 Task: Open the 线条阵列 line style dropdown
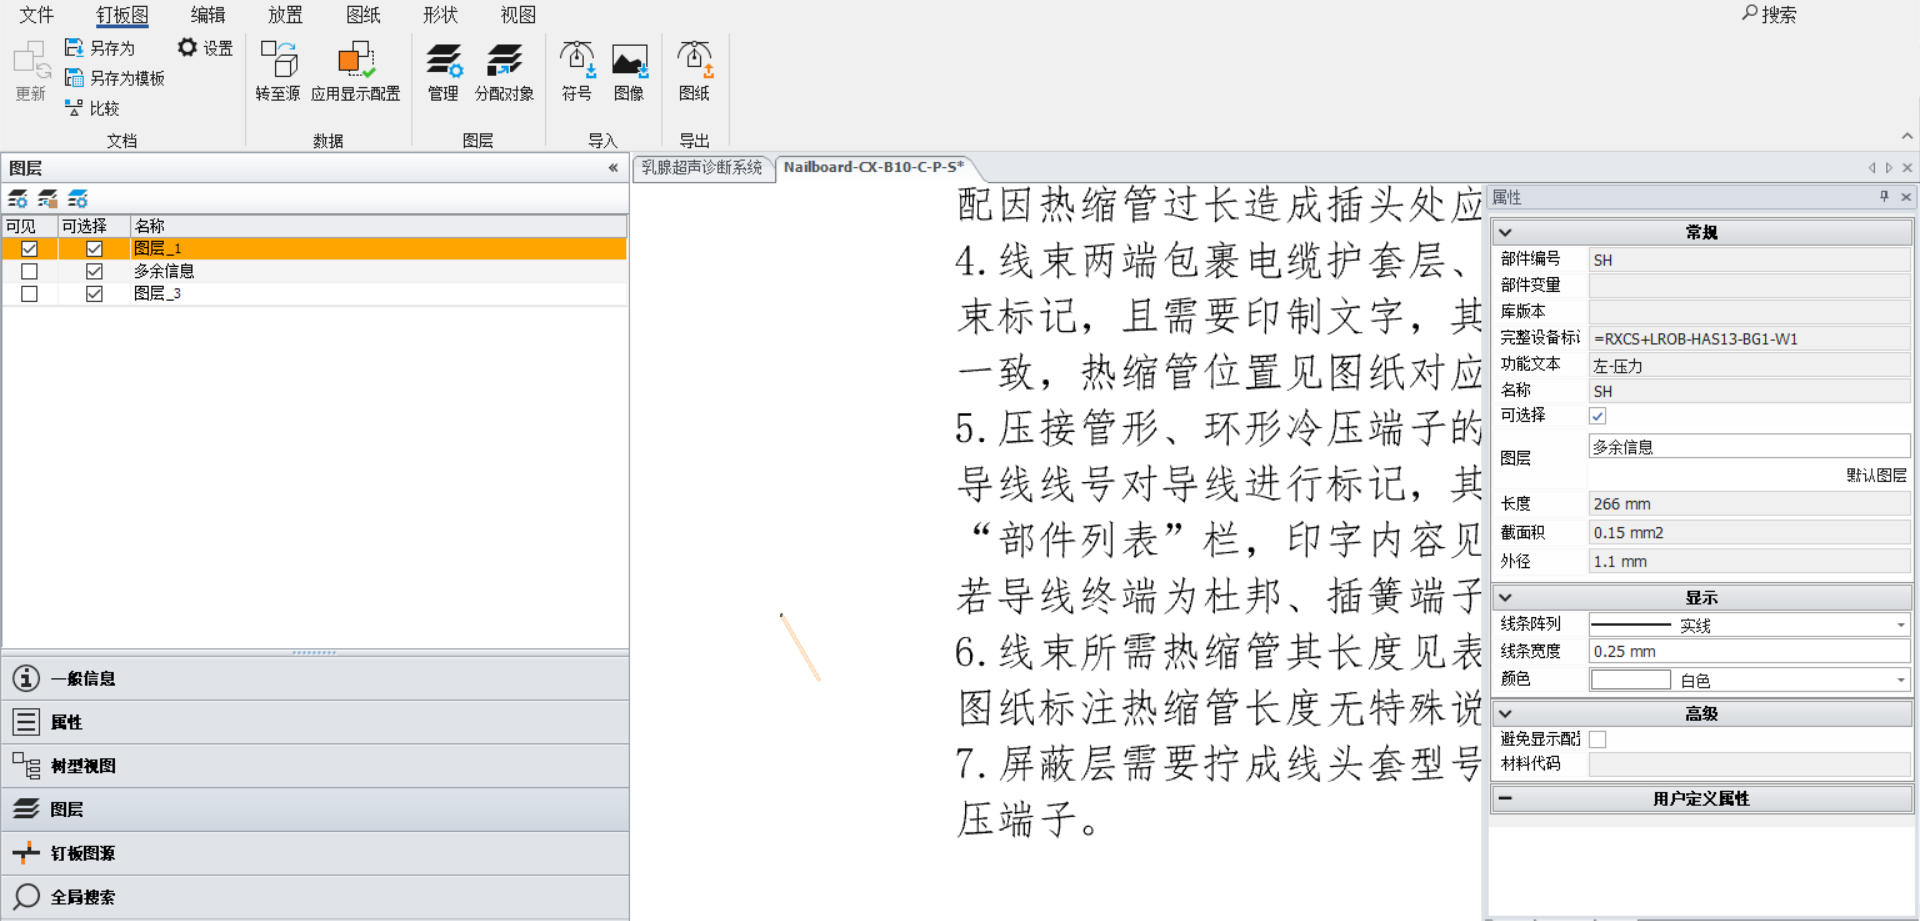[x=1900, y=625]
